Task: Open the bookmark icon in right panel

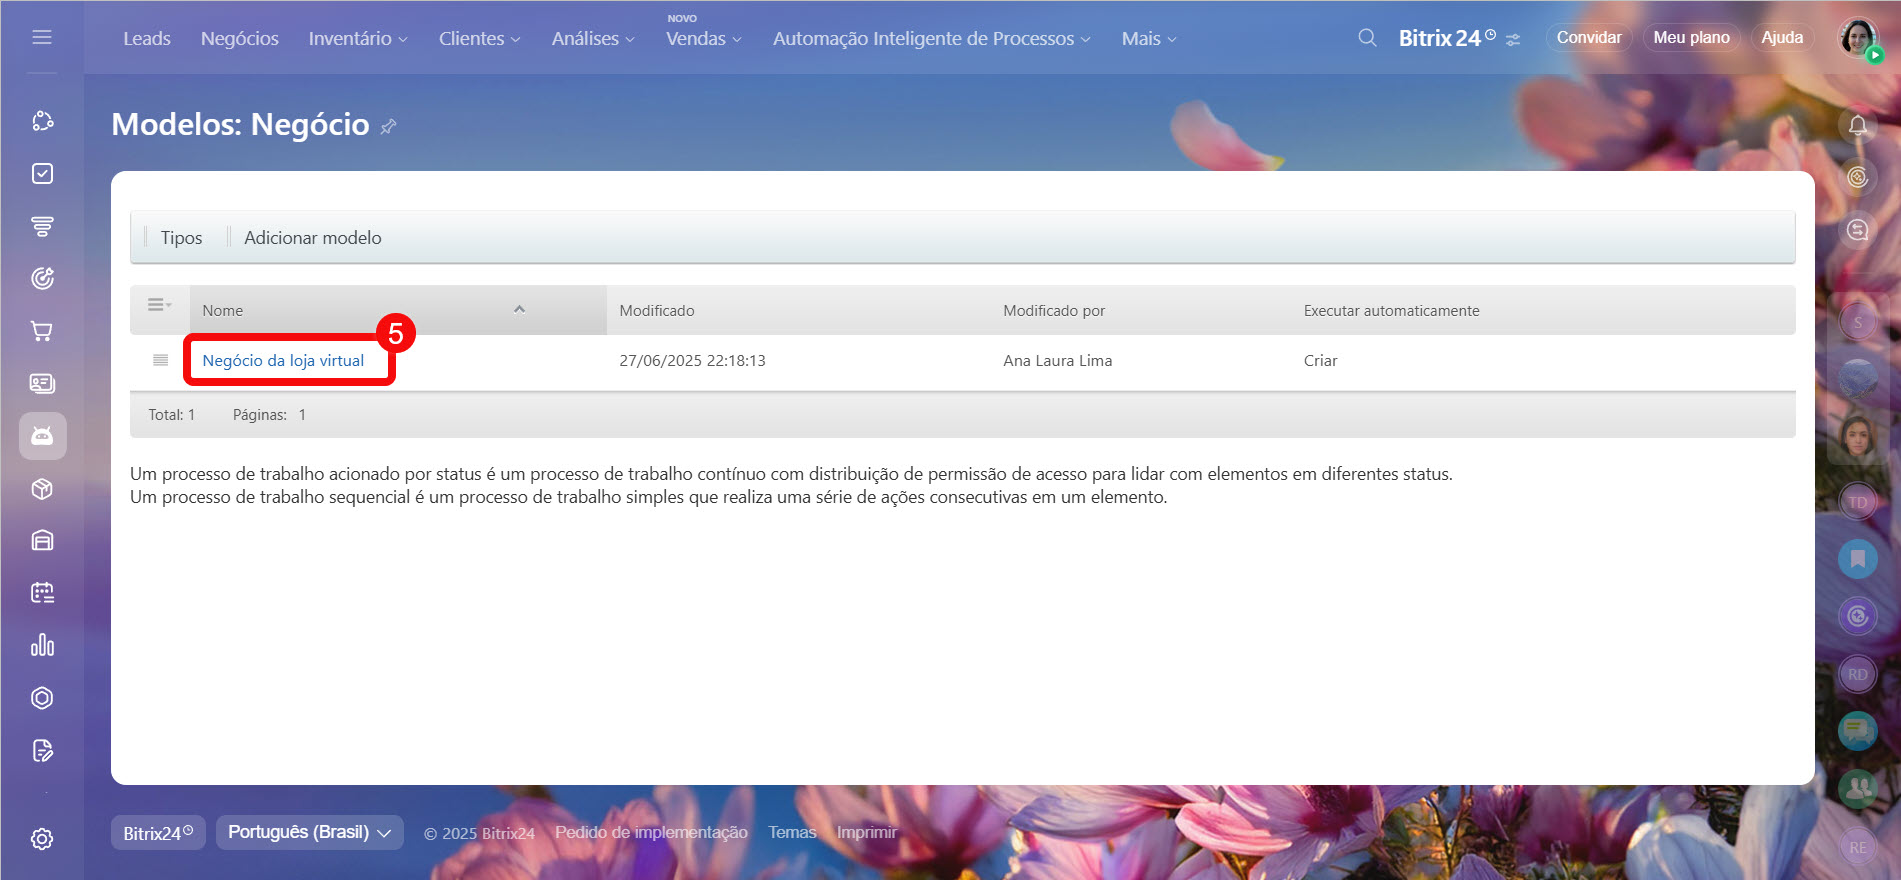Action: click(x=1858, y=559)
